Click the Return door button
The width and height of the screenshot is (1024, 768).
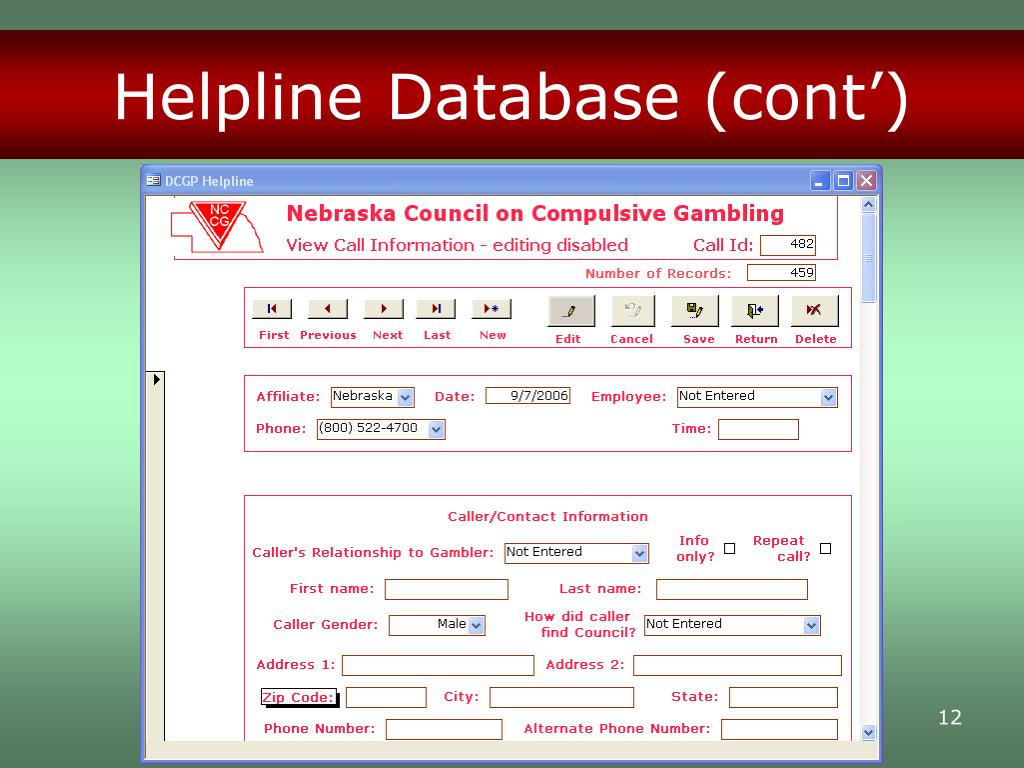(755, 311)
